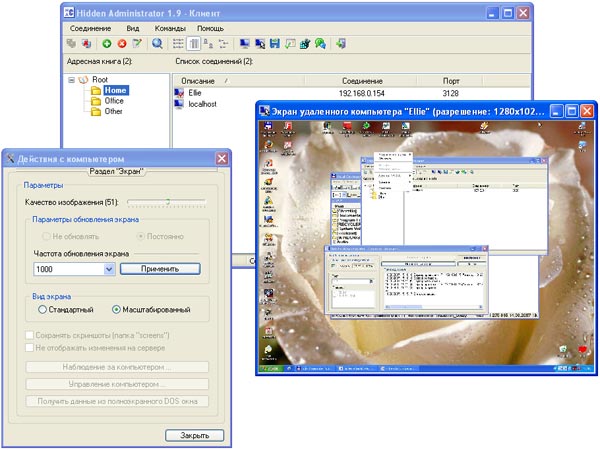
Task: Switch to small icons view icon
Action: (x=208, y=44)
